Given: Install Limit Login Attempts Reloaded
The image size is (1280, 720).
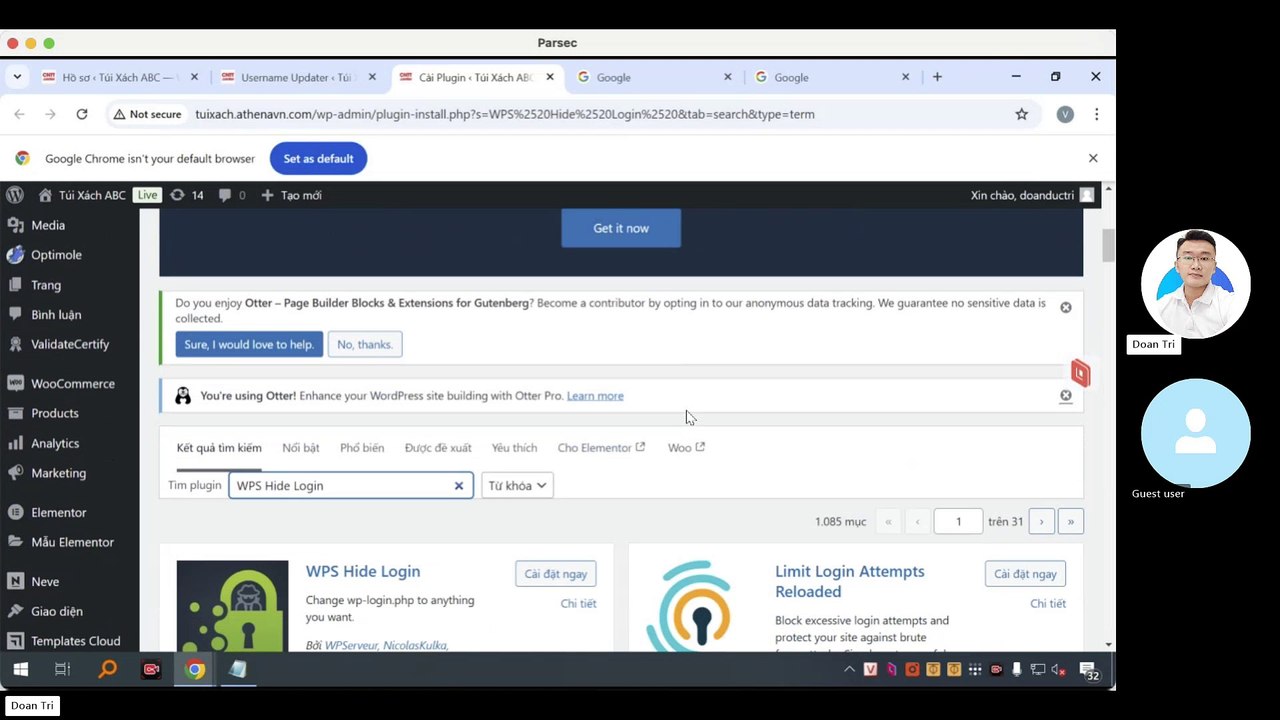Looking at the screenshot, I should (1025, 574).
